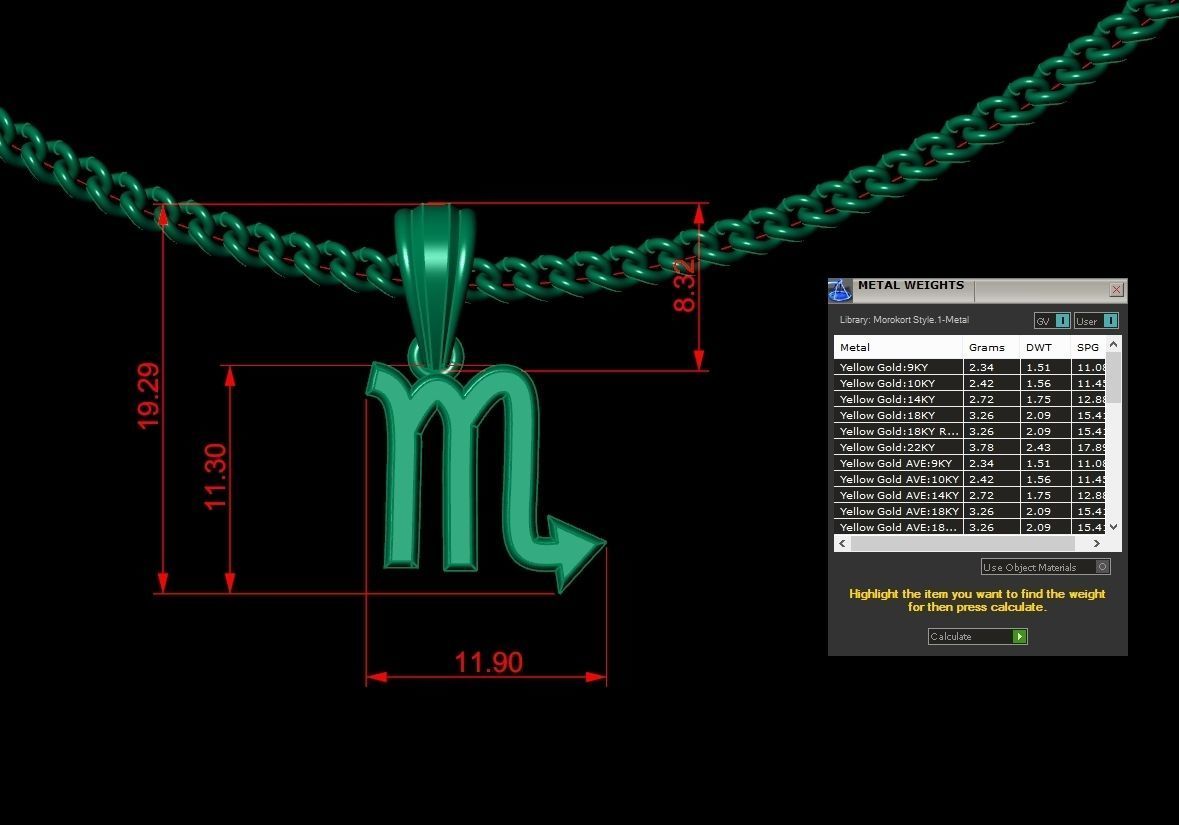Click the vertical scrollbar thumb
1179x825 pixels.
pos(1114,378)
